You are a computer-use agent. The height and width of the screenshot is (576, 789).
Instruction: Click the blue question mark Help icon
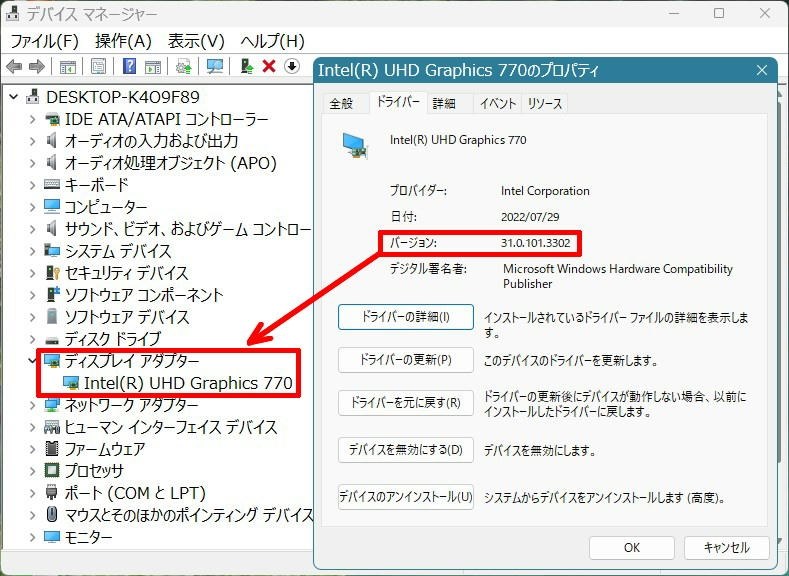coord(129,66)
